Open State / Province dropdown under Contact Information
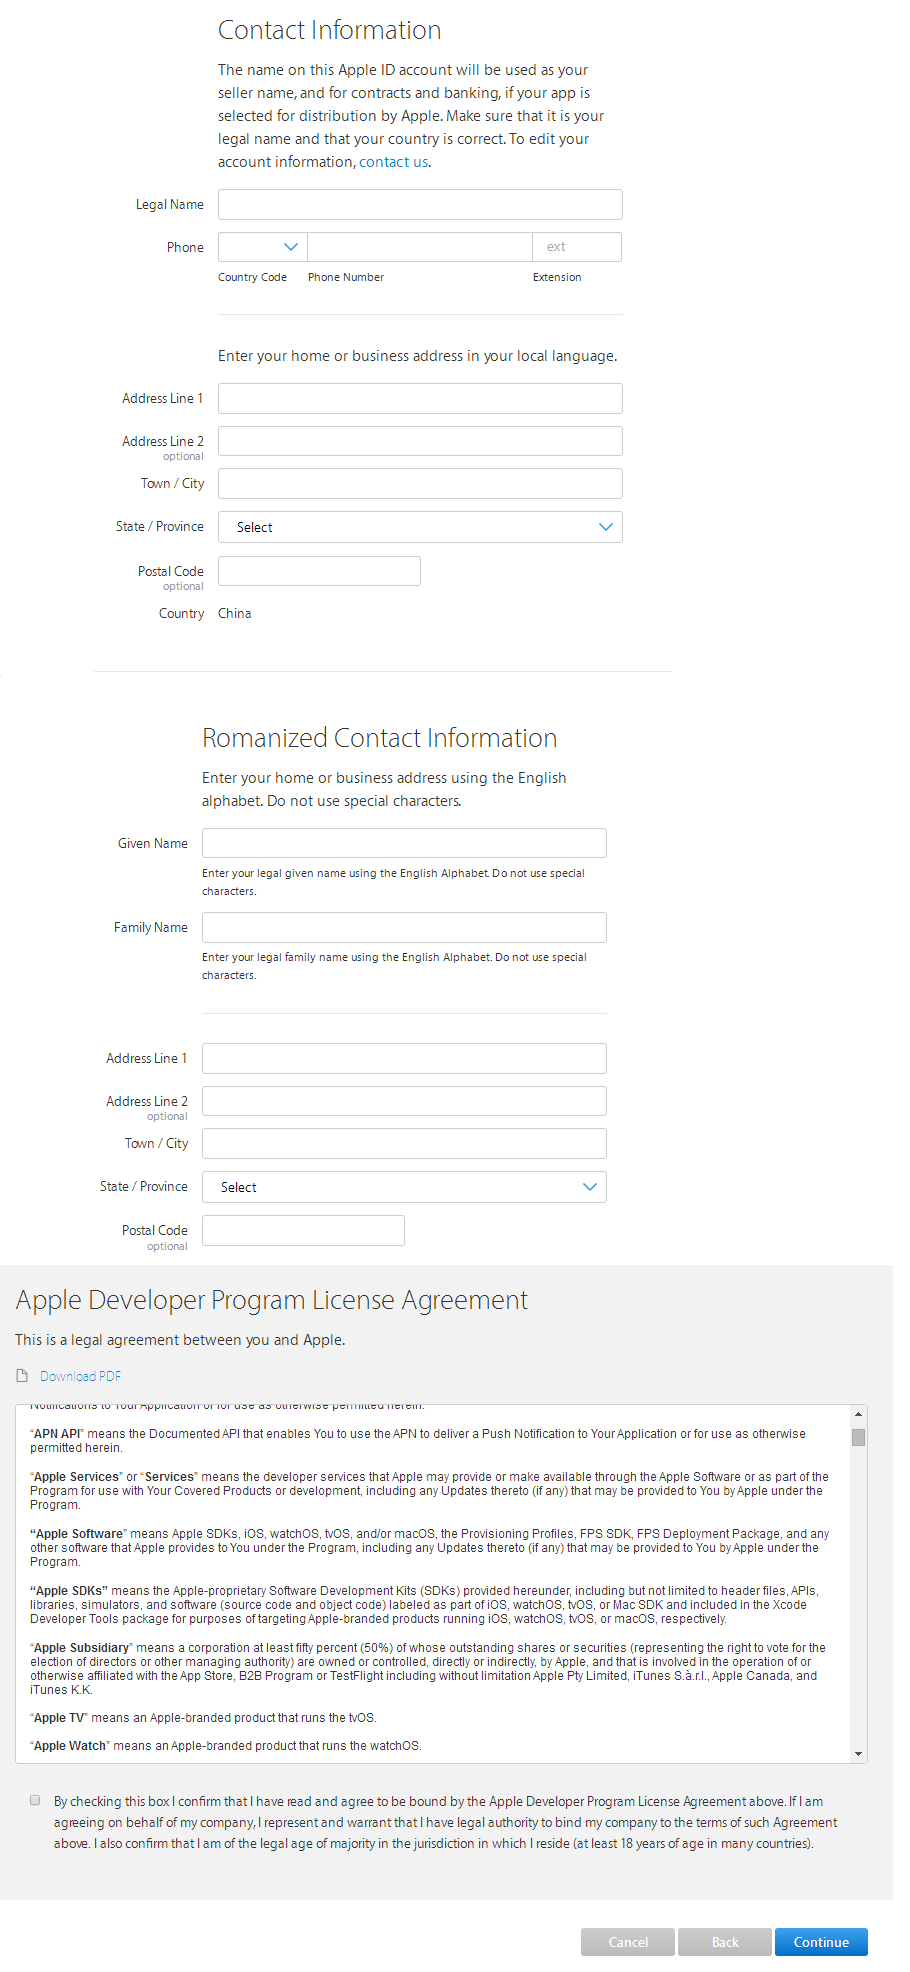 pos(420,527)
